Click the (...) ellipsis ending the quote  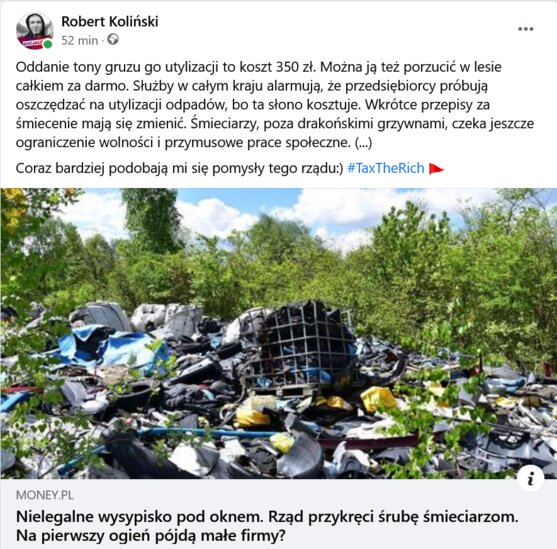(x=363, y=142)
